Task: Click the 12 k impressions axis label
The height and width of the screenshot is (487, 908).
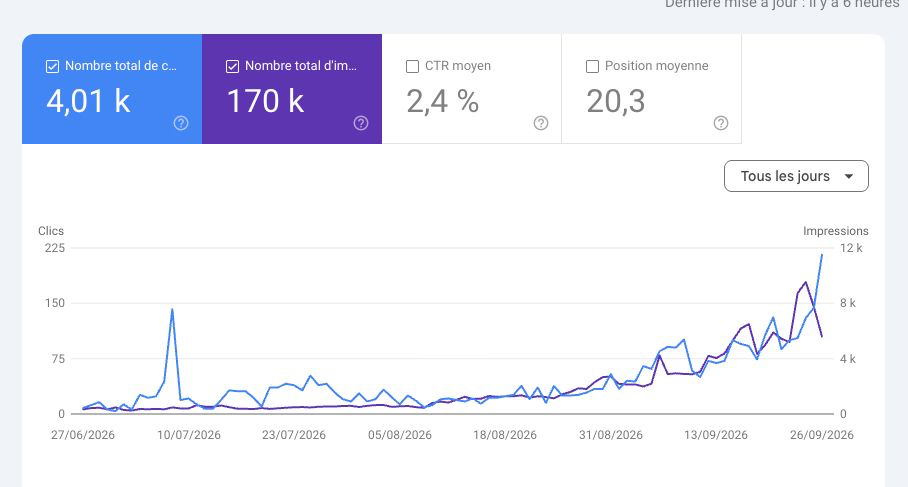Action: tap(851, 248)
